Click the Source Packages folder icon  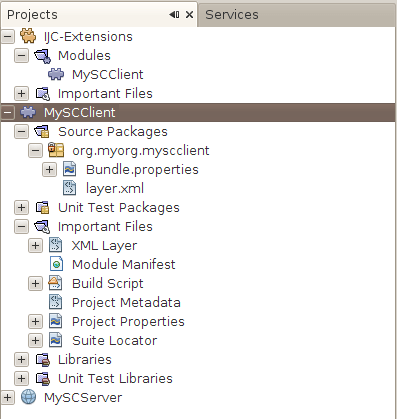(x=42, y=132)
